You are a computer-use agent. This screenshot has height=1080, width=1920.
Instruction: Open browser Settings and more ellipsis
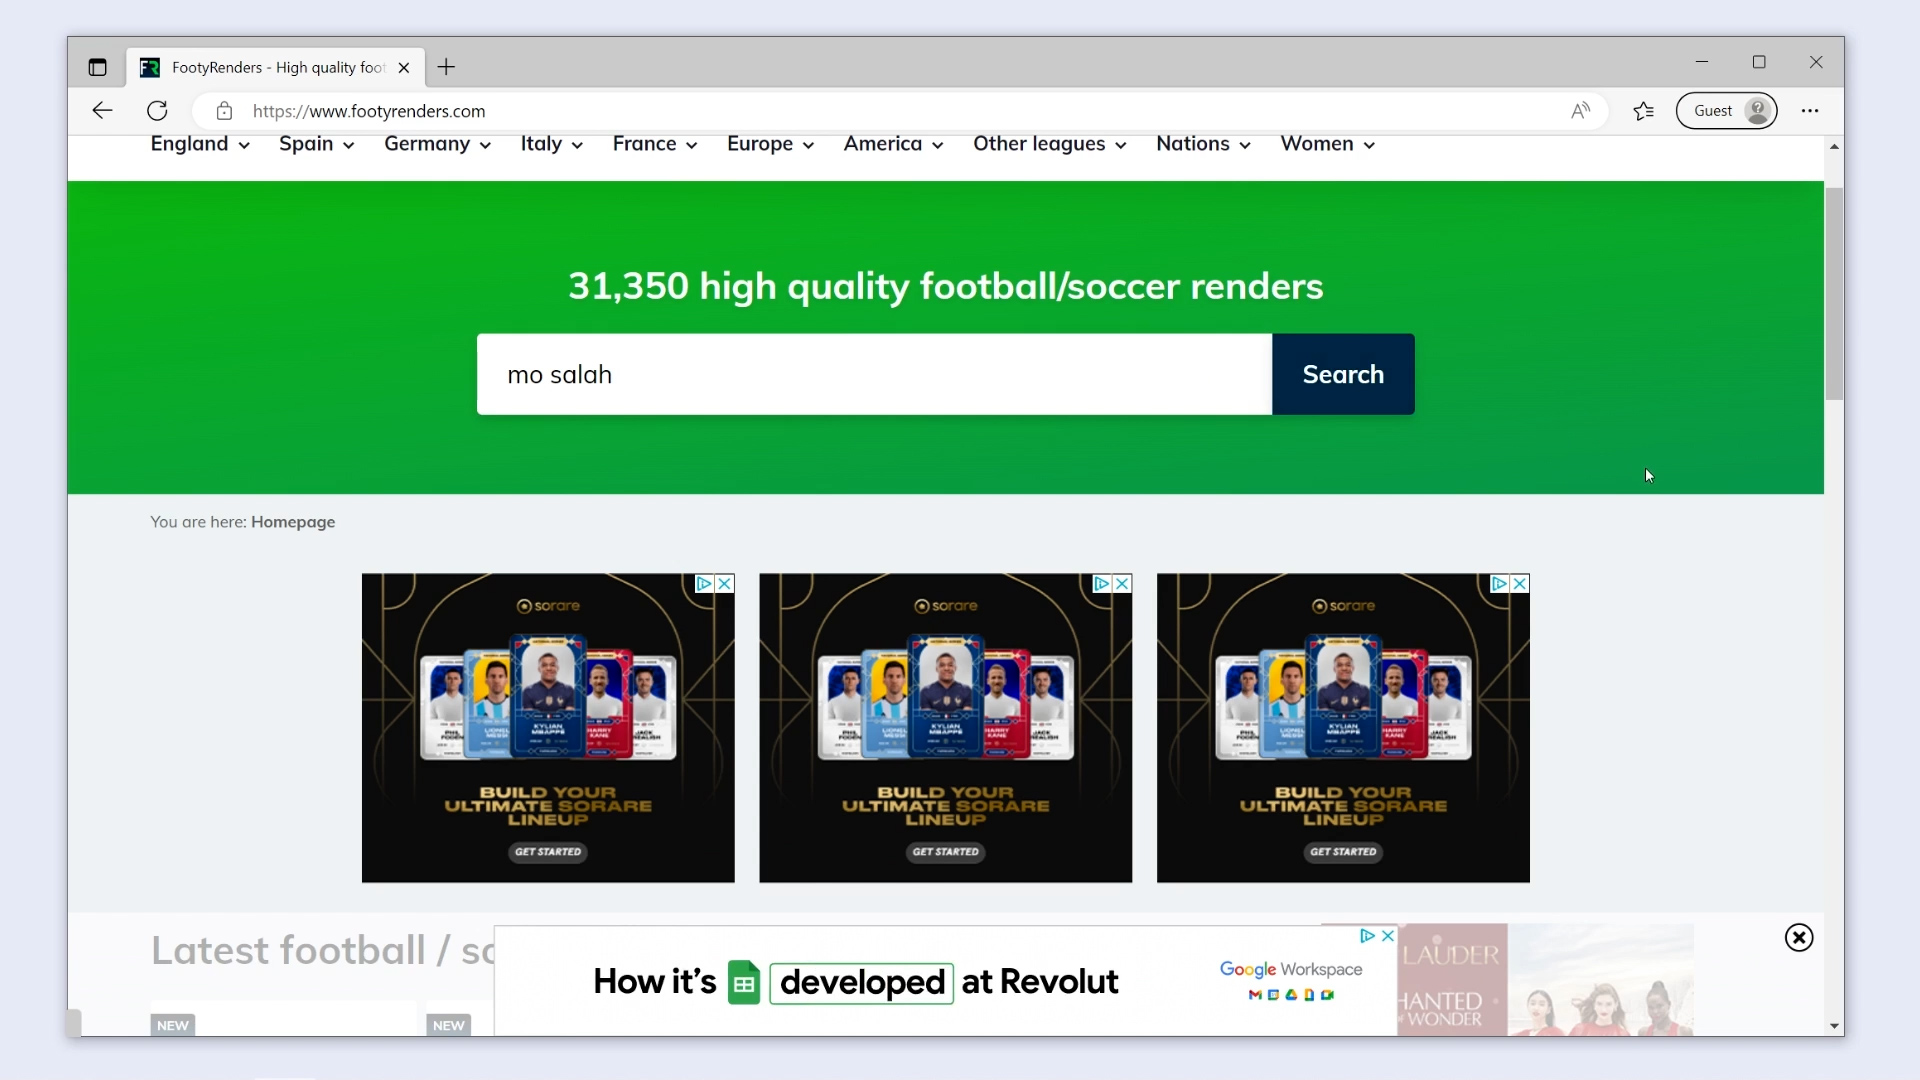click(1810, 111)
